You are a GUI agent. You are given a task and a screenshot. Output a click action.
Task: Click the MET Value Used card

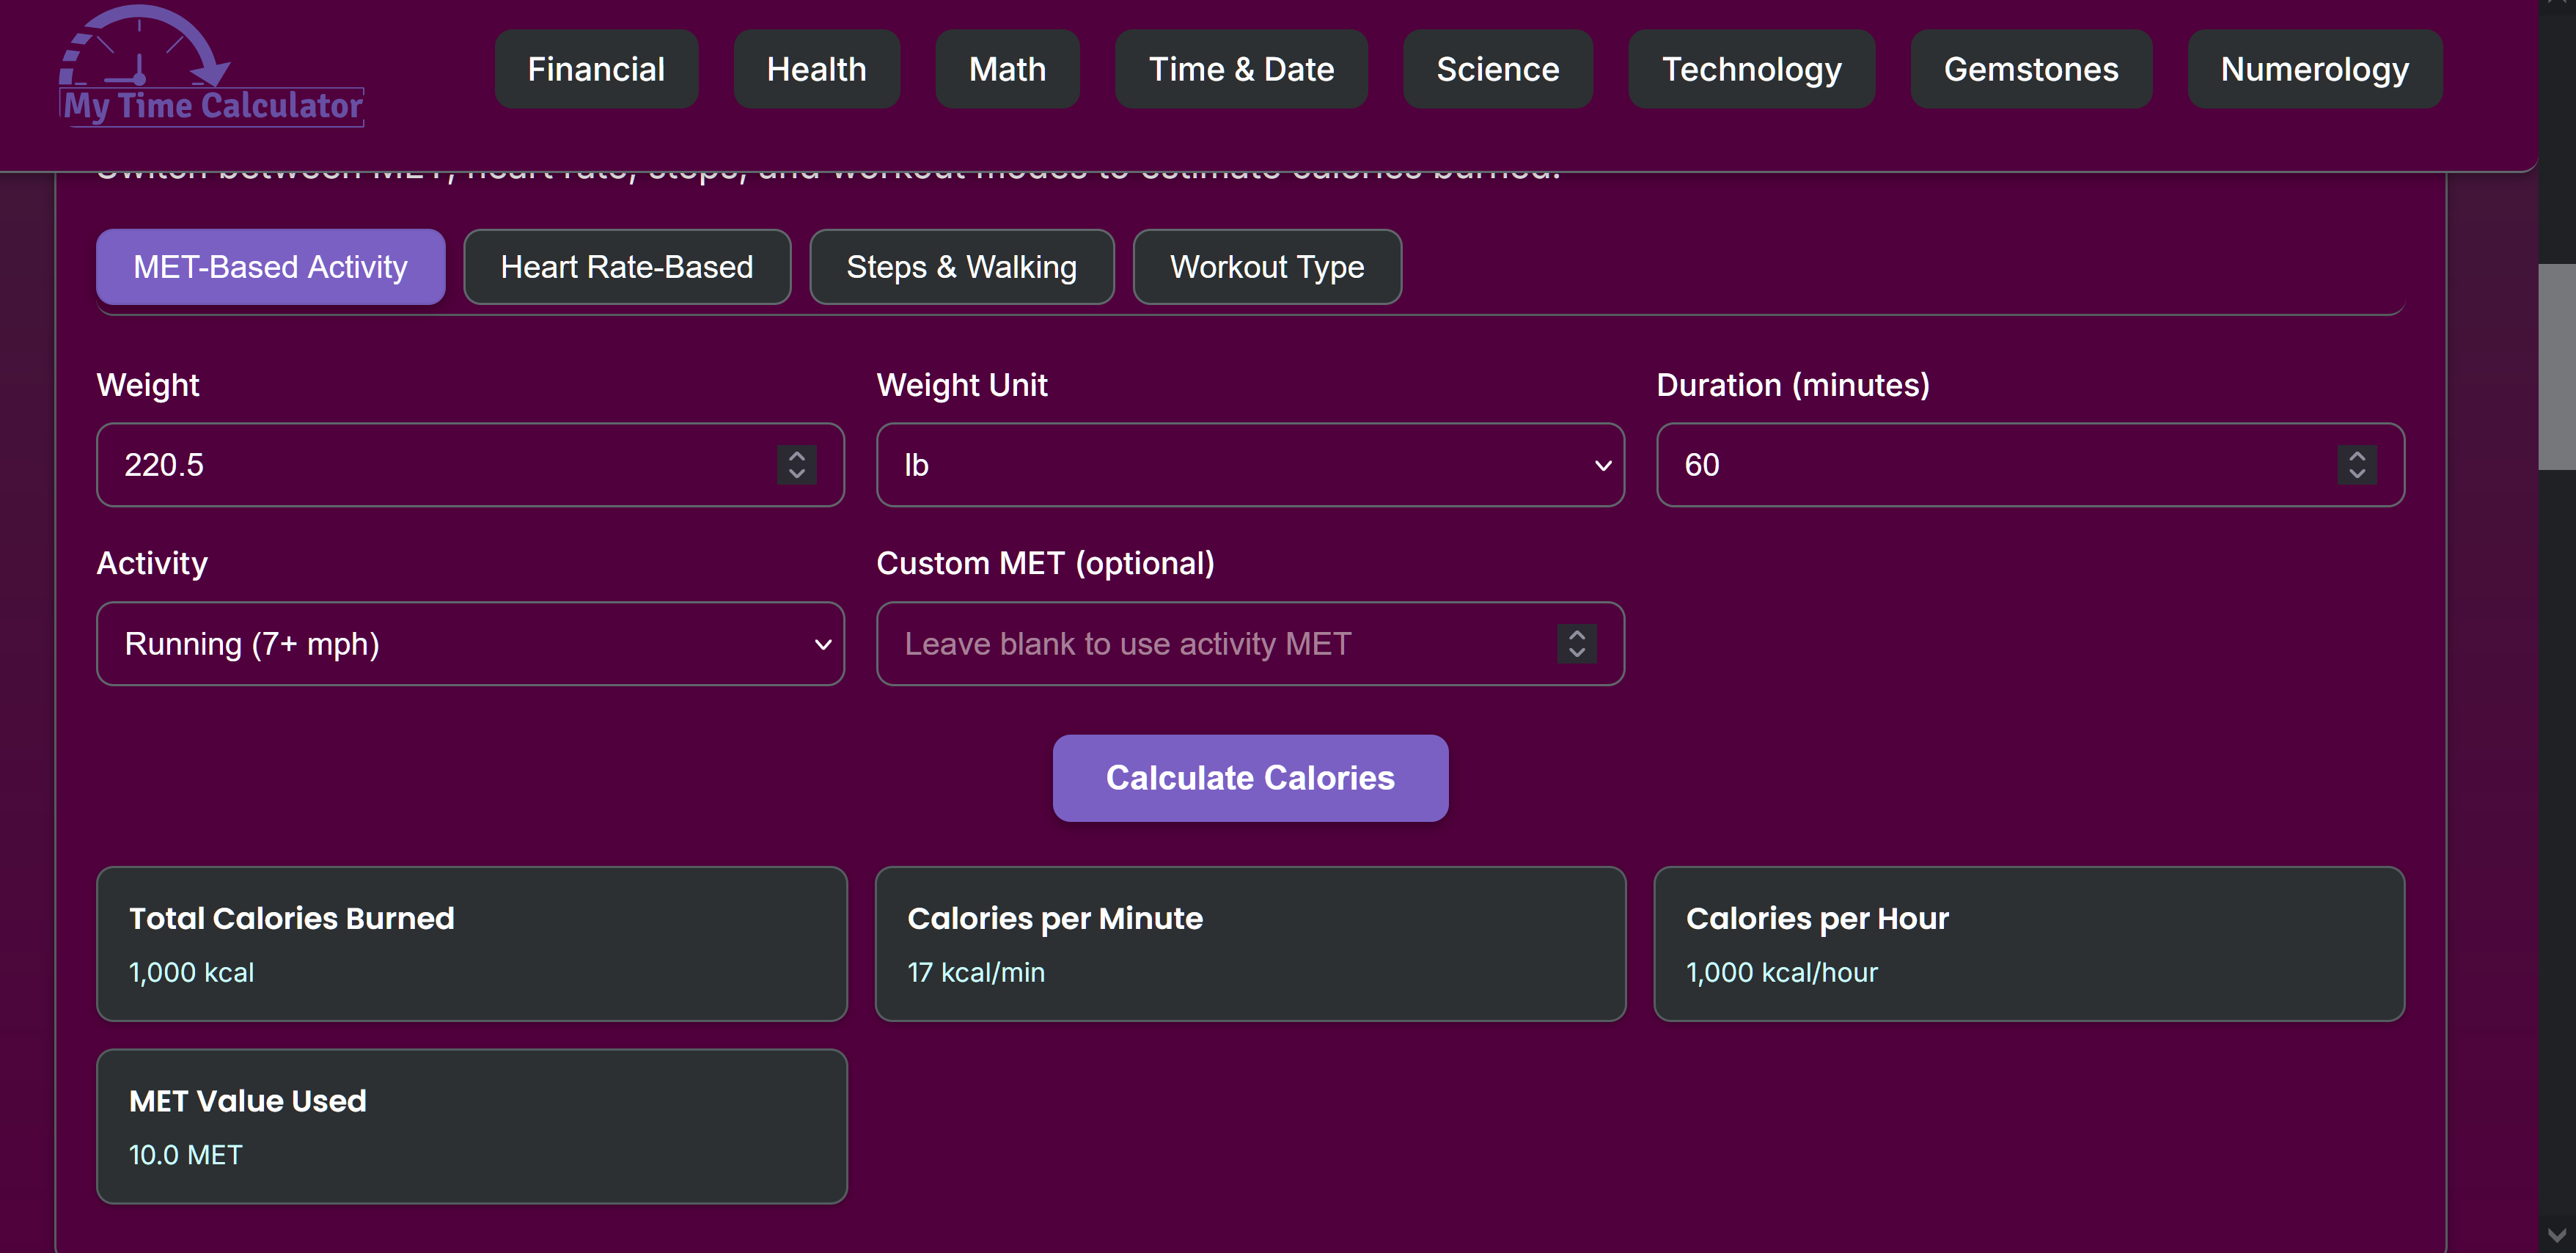[472, 1126]
